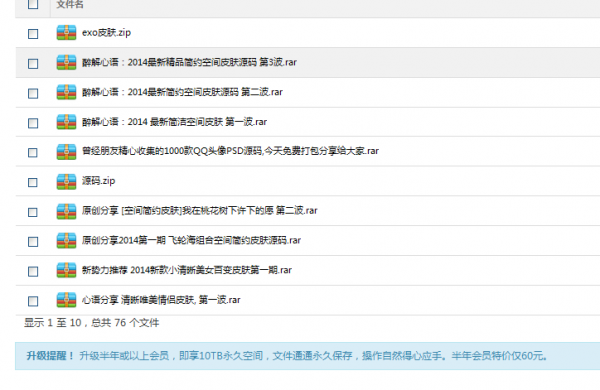This screenshot has width=600, height=390.
Task: Open the file exo皮肤.zip
Action: point(106,33)
